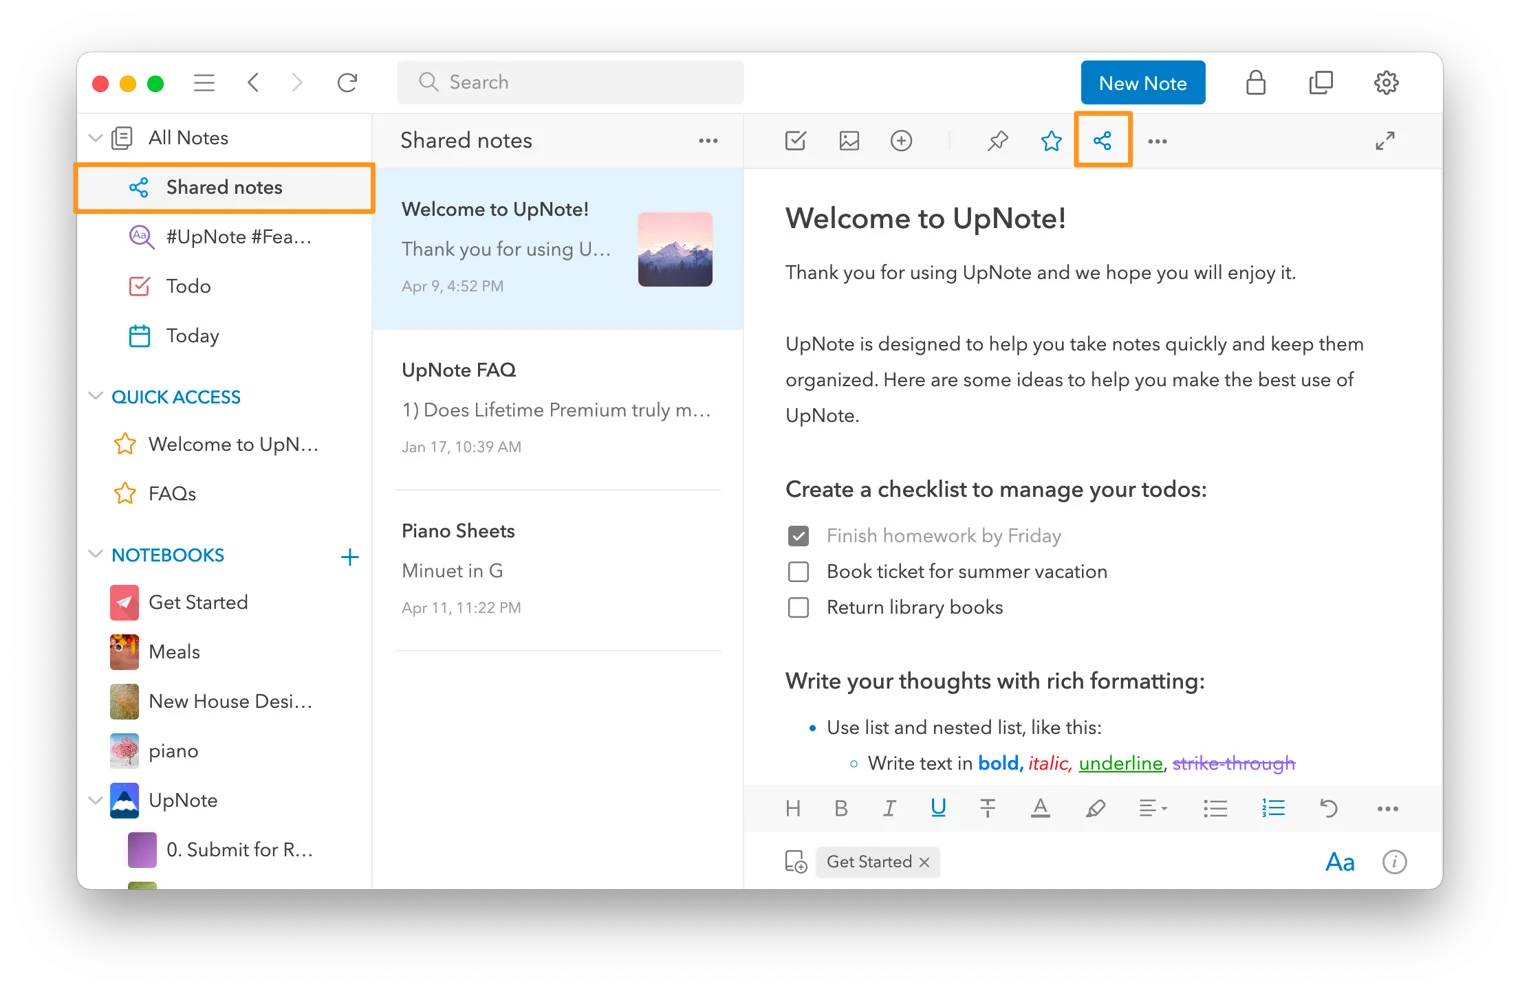Open the Todo list in sidebar
This screenshot has height=991, width=1520.
[188, 287]
